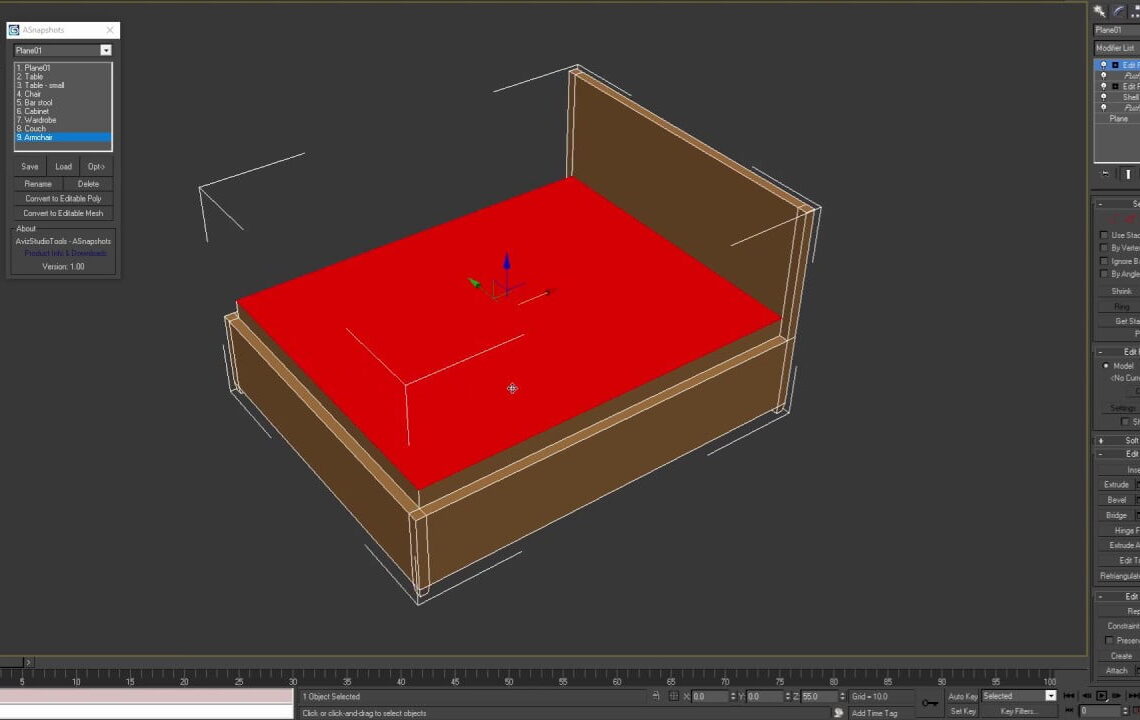This screenshot has height=720, width=1140.
Task: Click the show end result toggle icon
Action: 1128,174
